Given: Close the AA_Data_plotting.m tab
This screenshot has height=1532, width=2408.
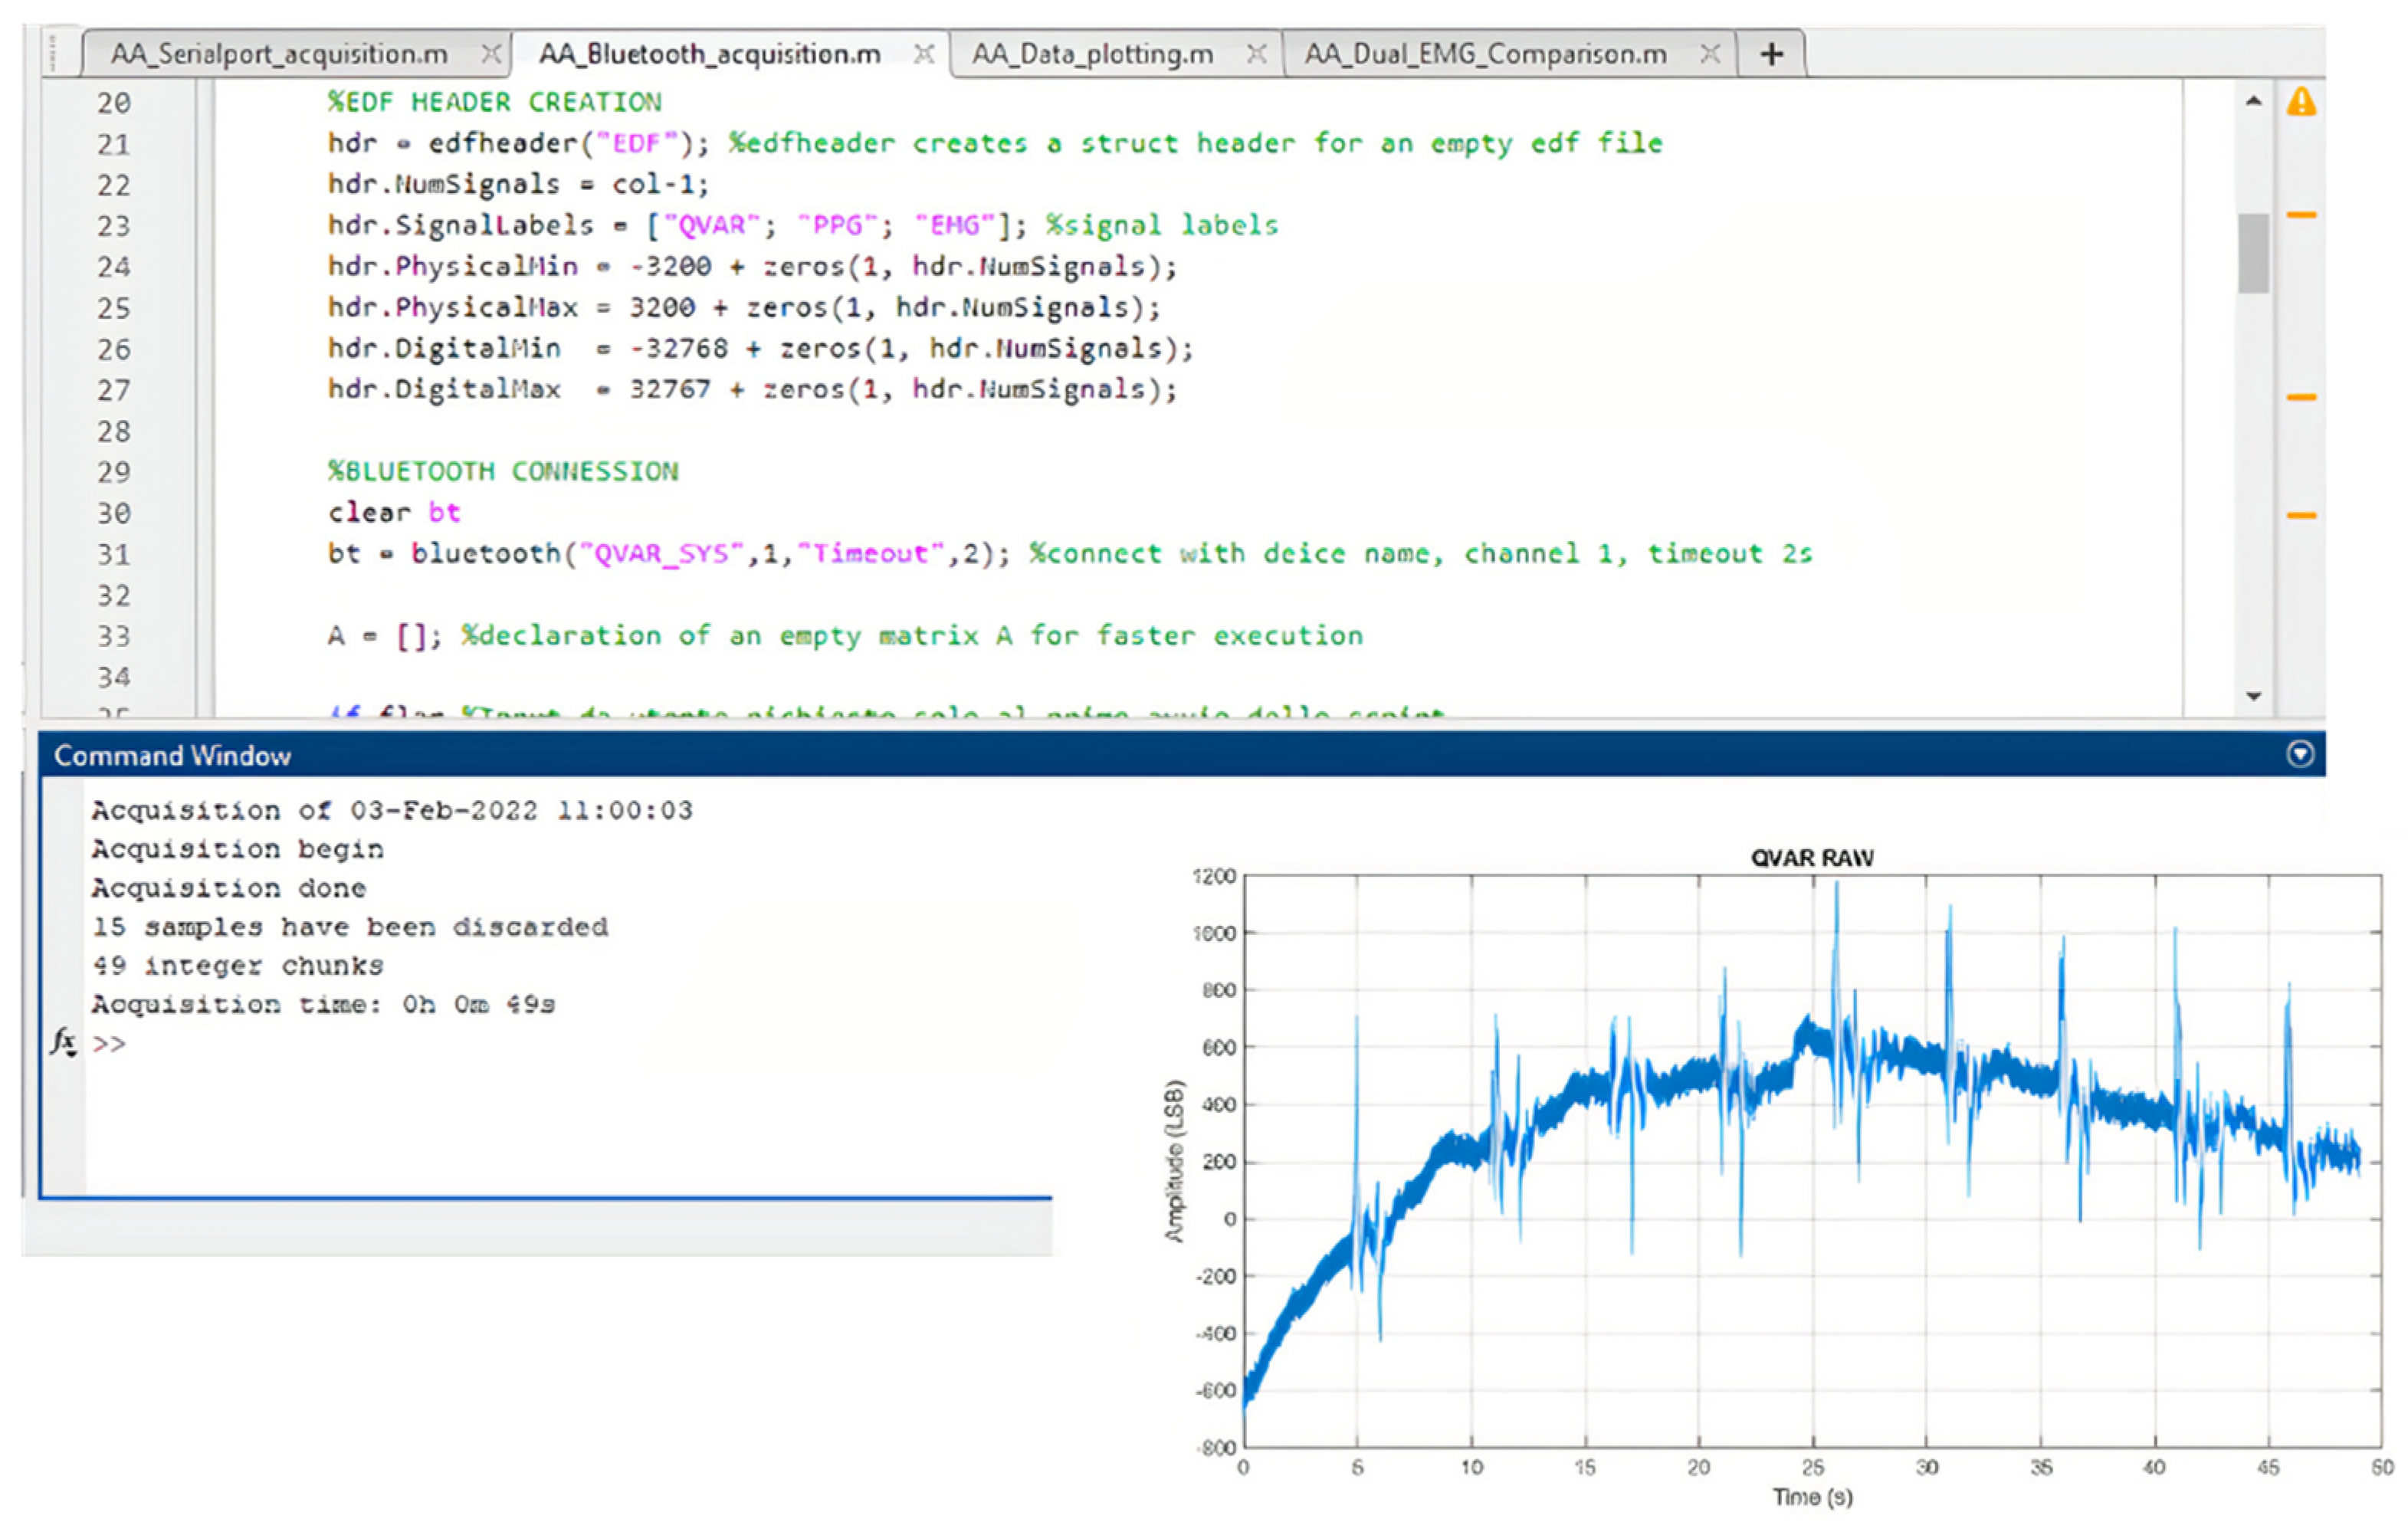Looking at the screenshot, I should (x=1257, y=54).
